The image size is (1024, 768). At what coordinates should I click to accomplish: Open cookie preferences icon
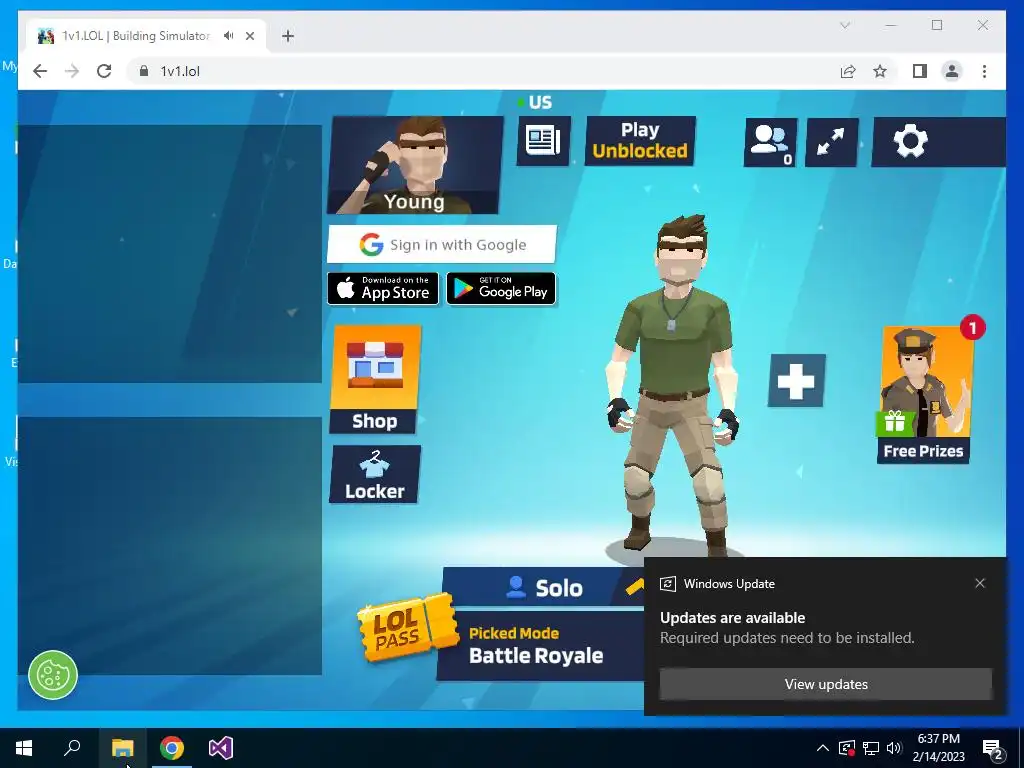pos(53,675)
